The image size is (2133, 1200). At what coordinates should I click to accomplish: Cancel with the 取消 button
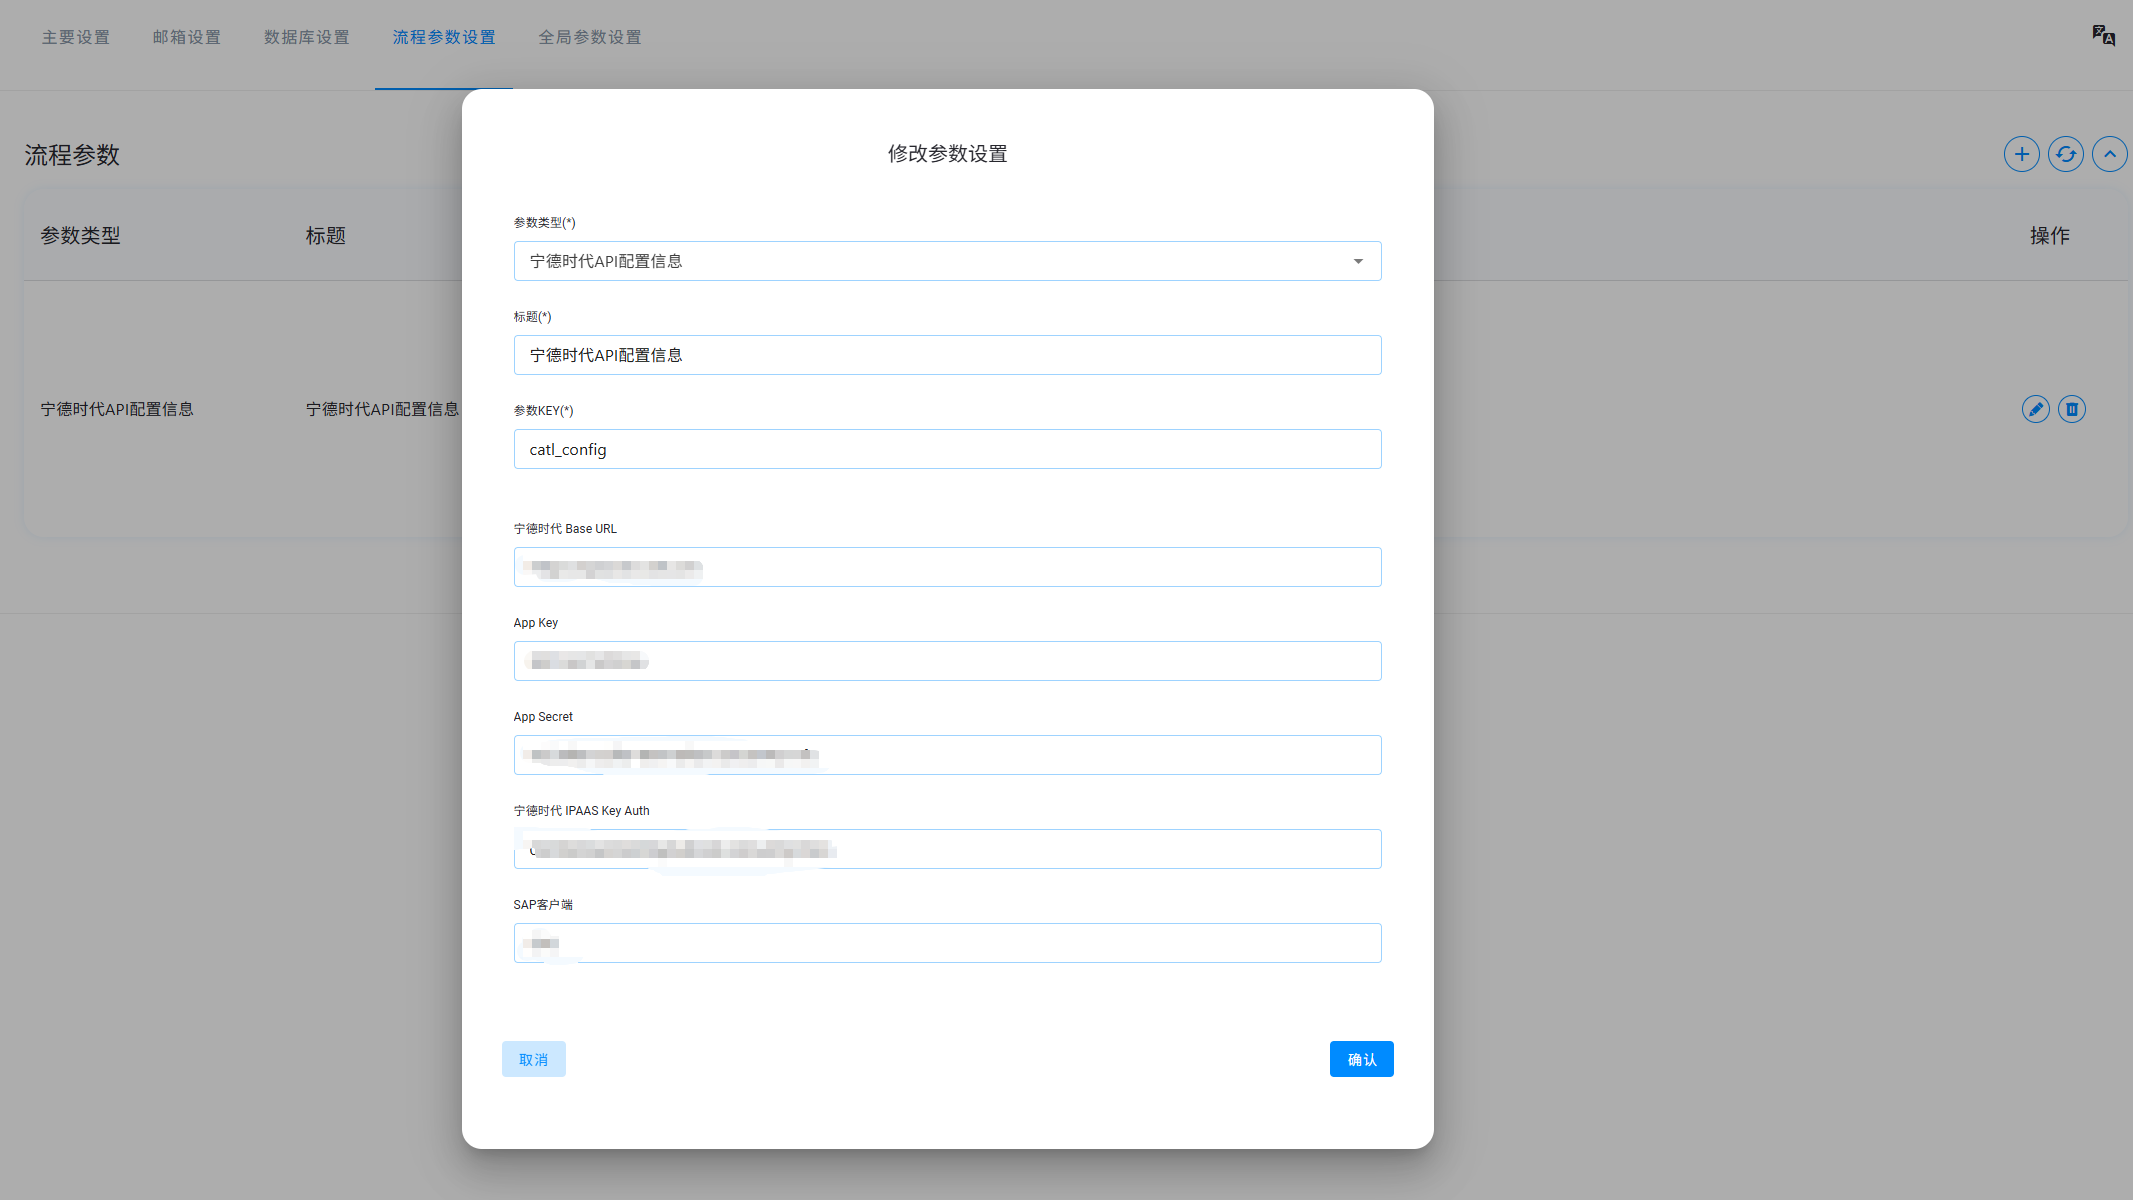tap(534, 1059)
